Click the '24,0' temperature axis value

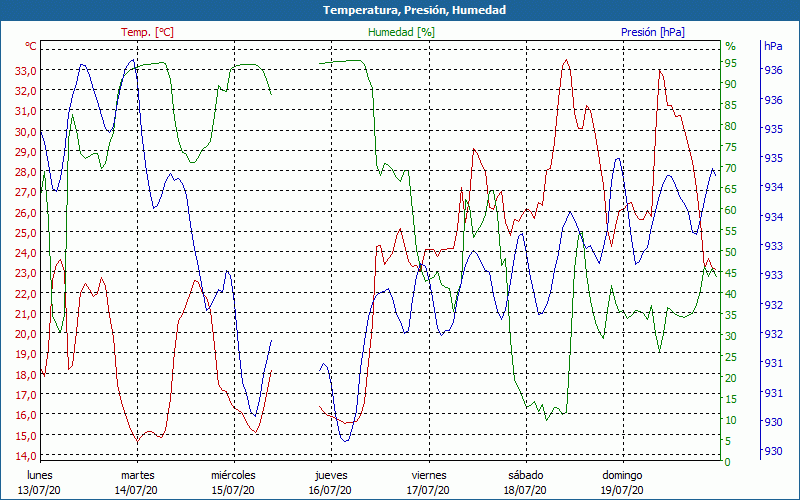25,253
